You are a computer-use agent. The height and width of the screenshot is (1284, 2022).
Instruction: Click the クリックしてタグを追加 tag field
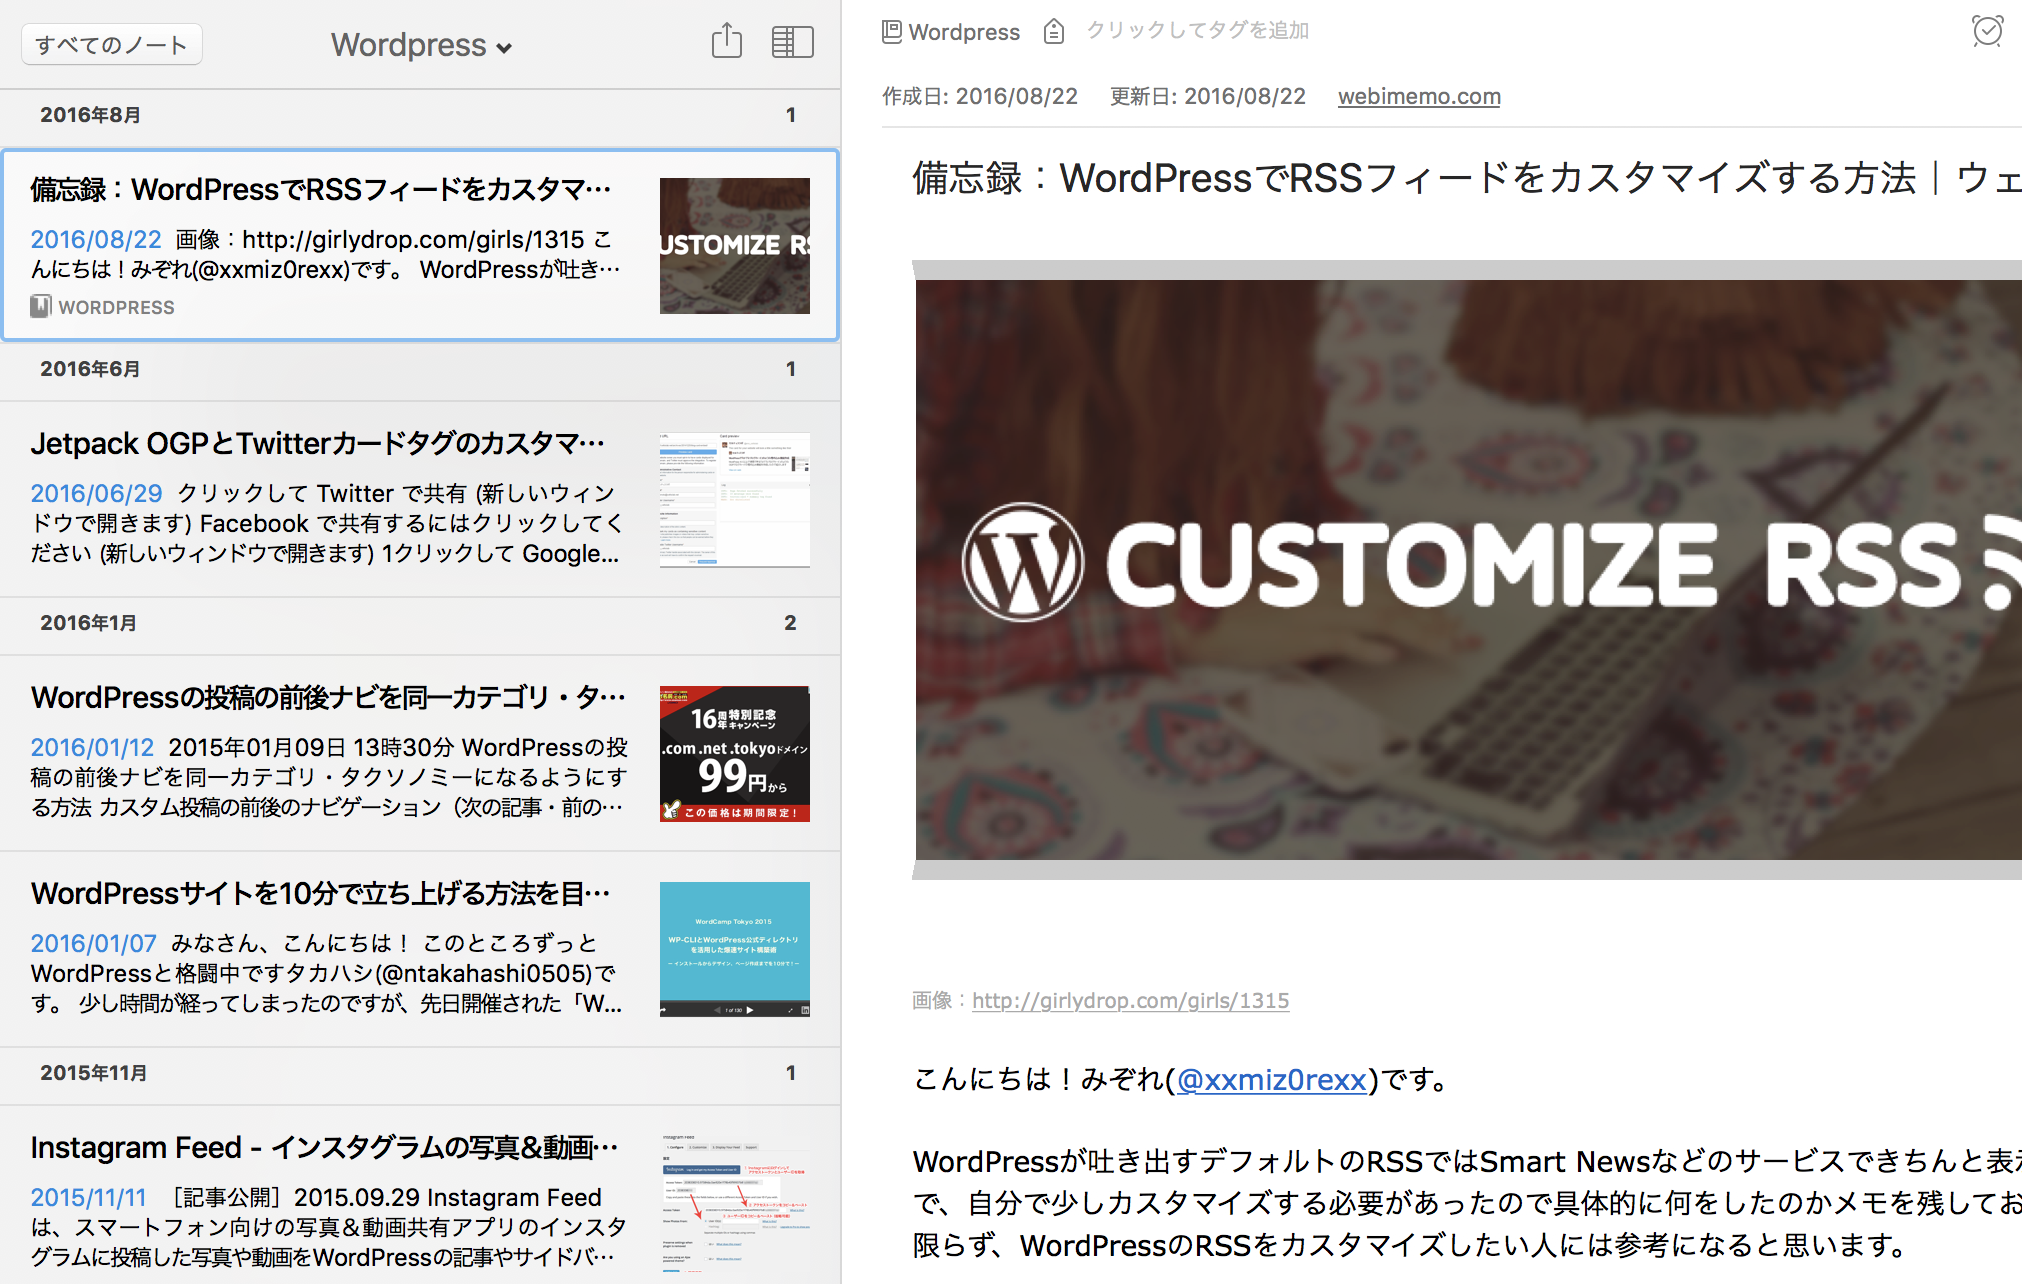[1198, 31]
